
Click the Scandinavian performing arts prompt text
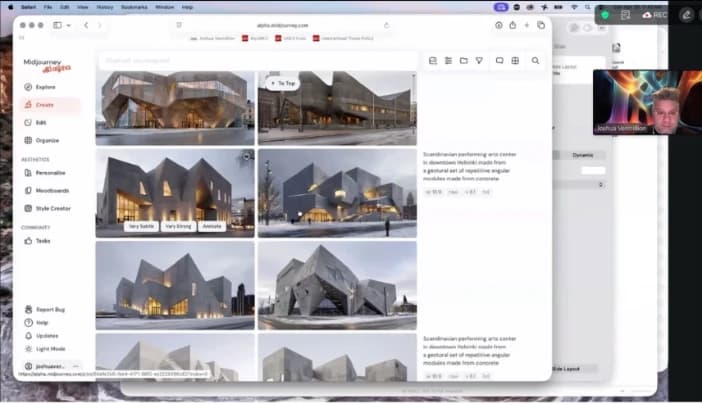pos(469,166)
